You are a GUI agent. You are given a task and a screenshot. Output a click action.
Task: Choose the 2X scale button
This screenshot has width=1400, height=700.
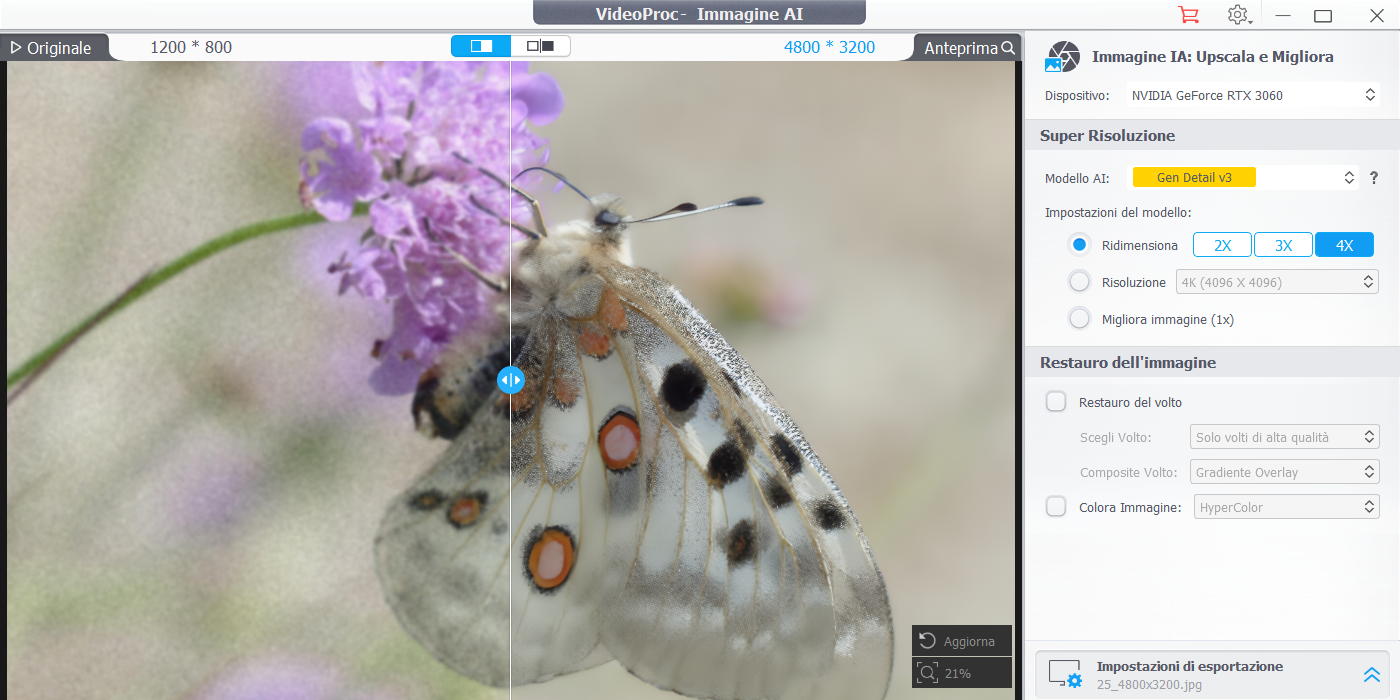pos(1222,245)
